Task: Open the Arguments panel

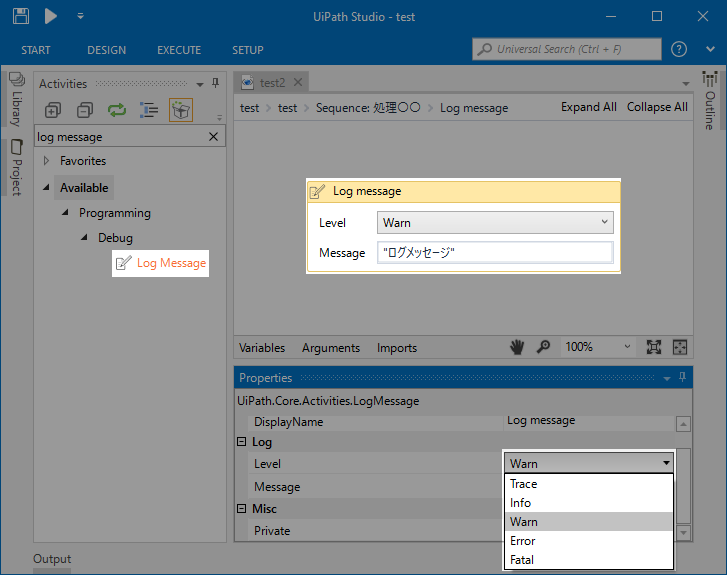Action: coord(331,348)
